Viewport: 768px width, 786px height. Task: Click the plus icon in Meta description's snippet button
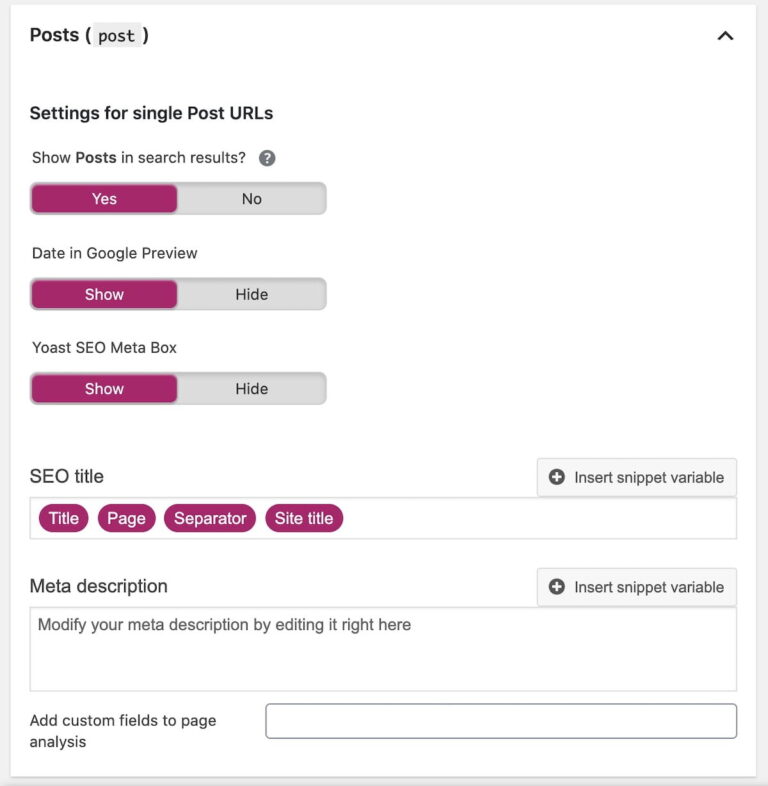pyautogui.click(x=557, y=587)
